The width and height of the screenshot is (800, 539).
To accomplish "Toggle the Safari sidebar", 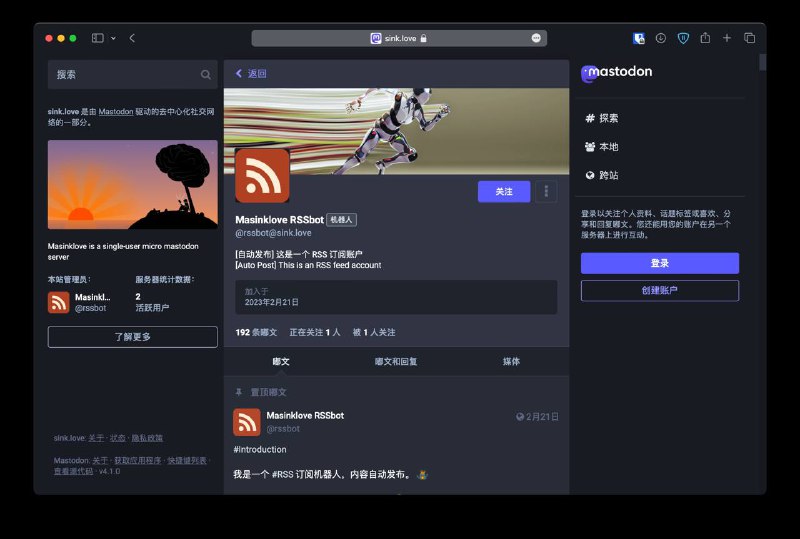I will 98,38.
